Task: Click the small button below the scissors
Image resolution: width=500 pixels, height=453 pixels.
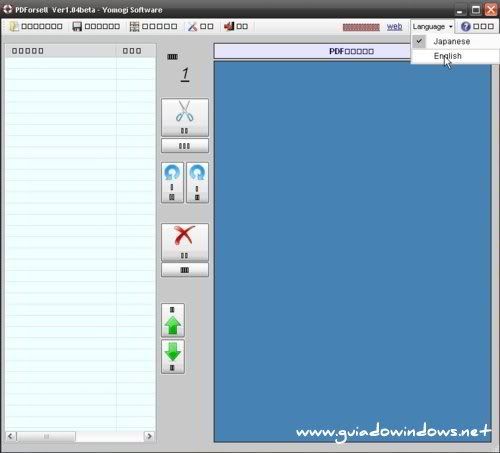Action: click(x=185, y=146)
